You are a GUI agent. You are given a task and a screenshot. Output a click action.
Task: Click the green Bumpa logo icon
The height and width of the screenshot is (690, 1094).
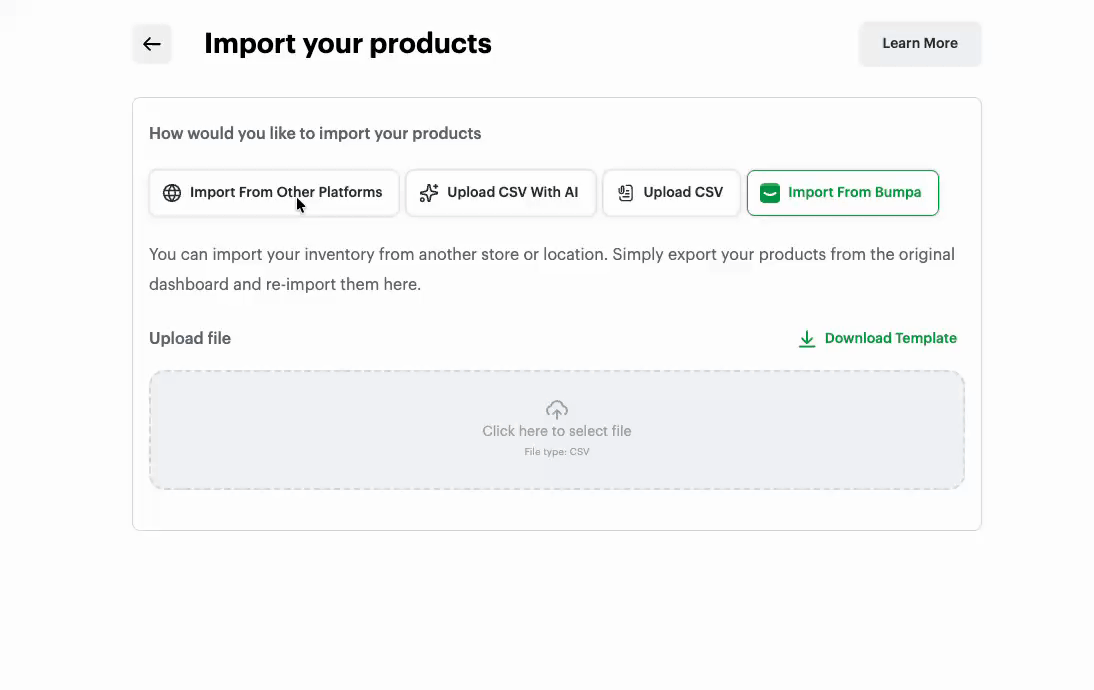(x=769, y=193)
